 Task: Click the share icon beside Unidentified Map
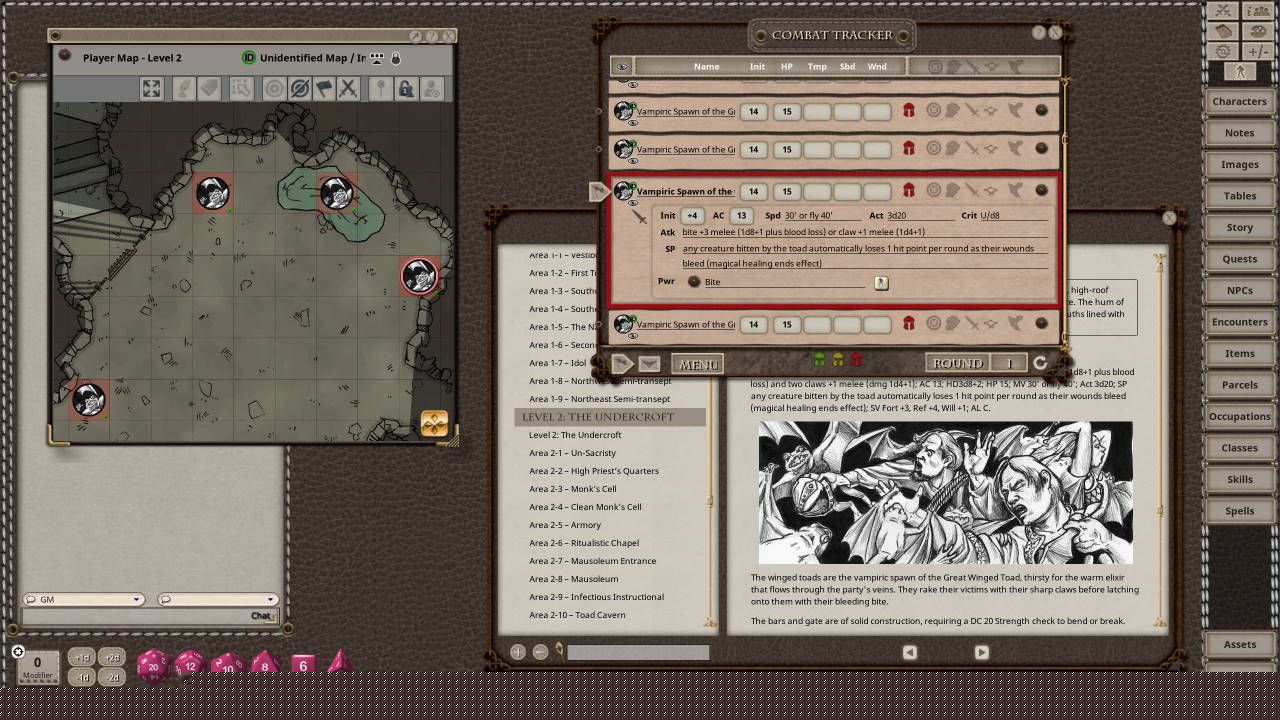pyautogui.click(x=378, y=58)
